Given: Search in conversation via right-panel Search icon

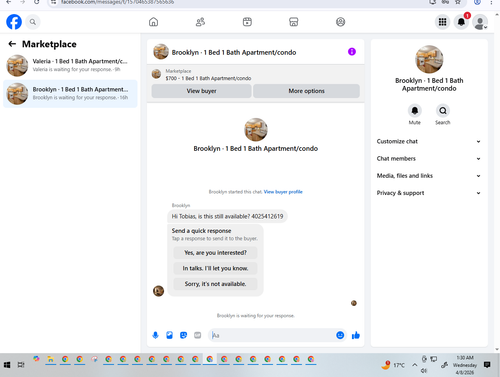Looking at the screenshot, I should 443,110.
